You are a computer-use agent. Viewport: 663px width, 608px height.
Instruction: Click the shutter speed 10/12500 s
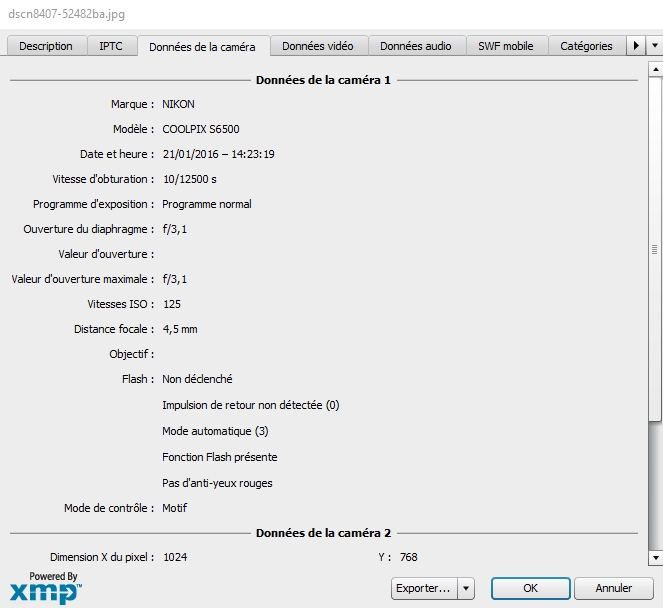(190, 179)
